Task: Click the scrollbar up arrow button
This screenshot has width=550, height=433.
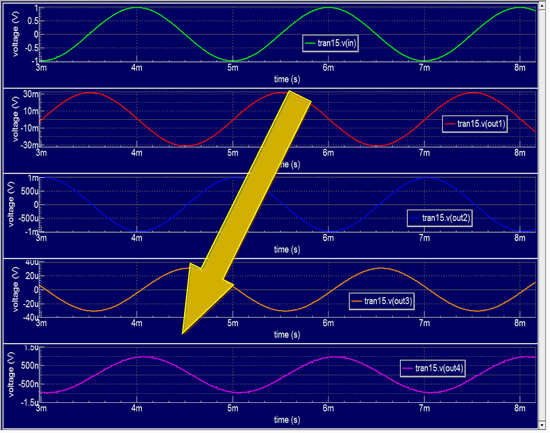Action: click(543, 6)
